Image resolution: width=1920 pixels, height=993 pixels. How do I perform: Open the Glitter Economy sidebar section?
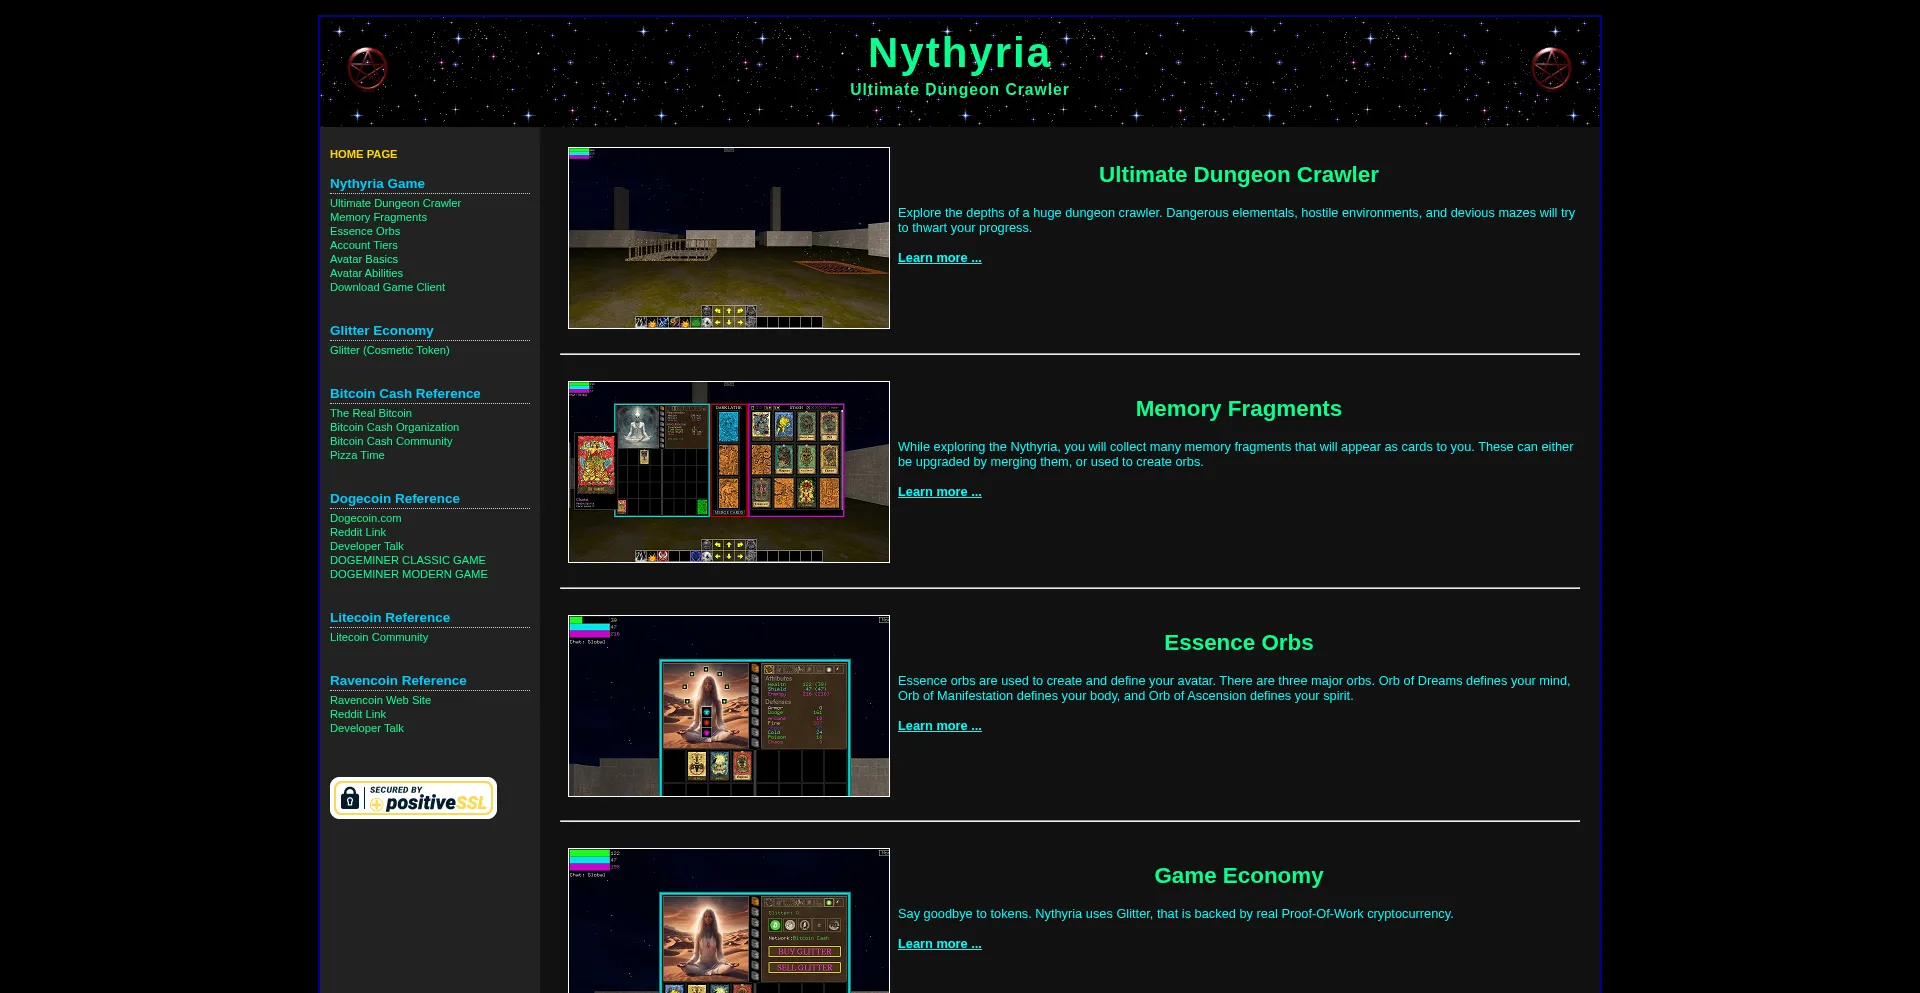point(381,331)
